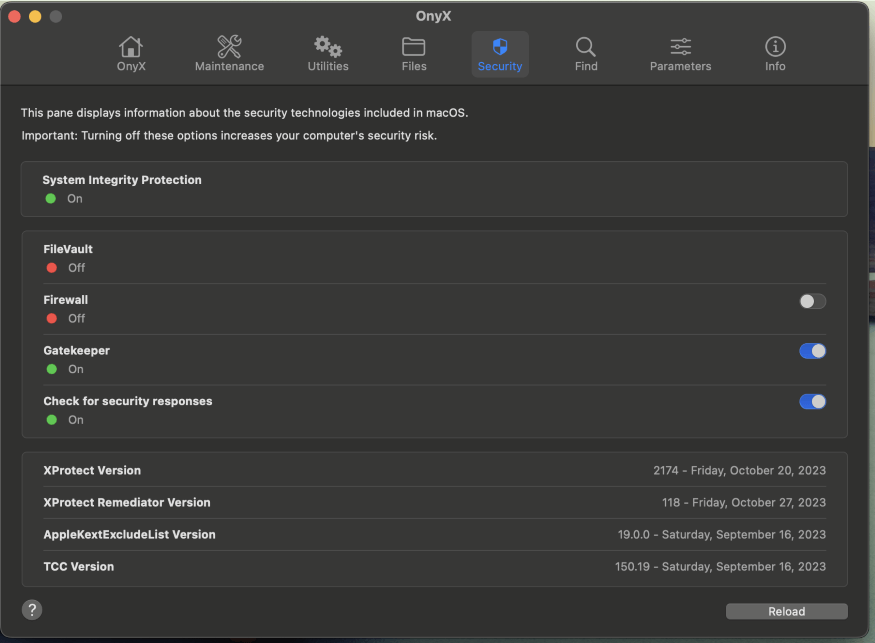Image resolution: width=875 pixels, height=643 pixels.
Task: Go to the Parameters pane
Action: [x=680, y=54]
